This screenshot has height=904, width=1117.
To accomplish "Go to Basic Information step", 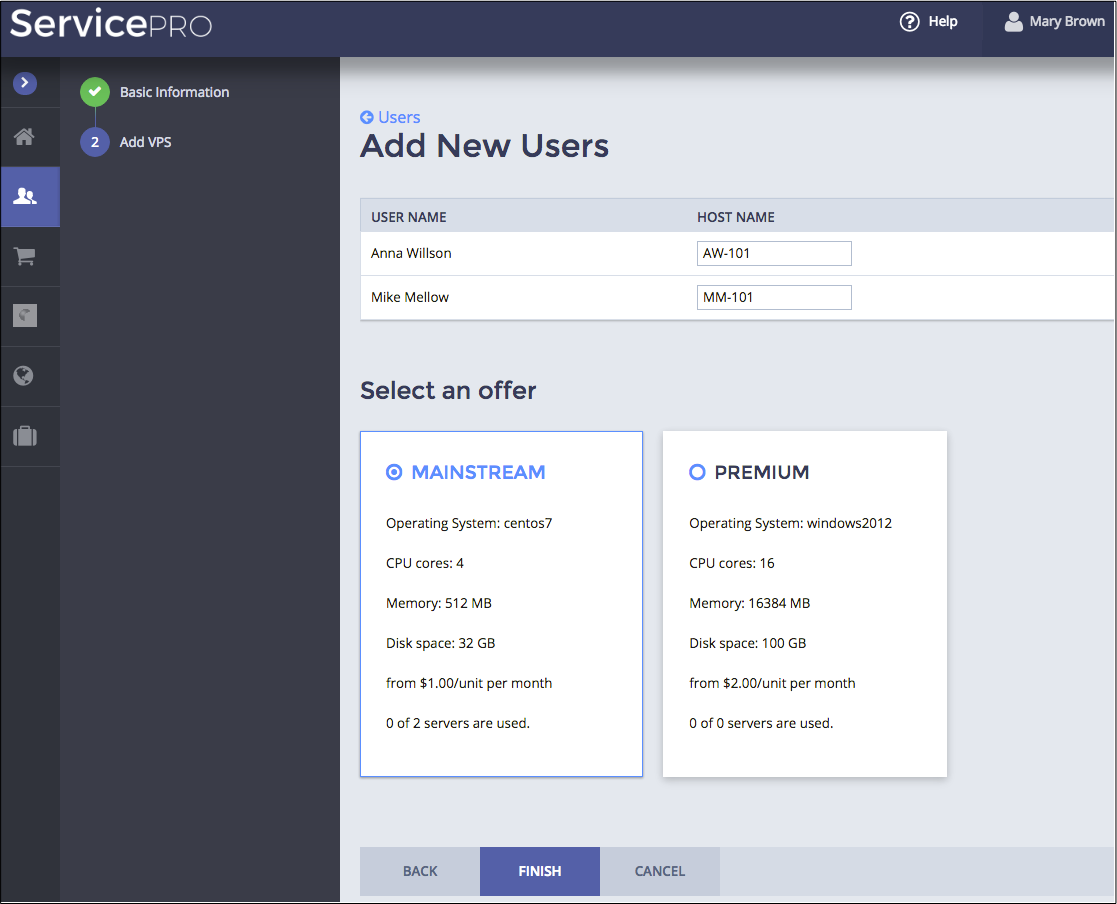I will point(174,92).
